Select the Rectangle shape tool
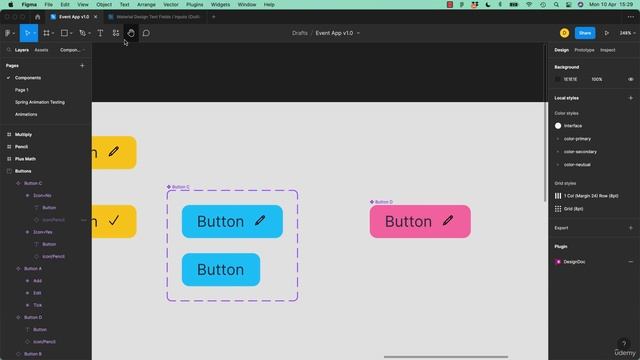640x360 pixels. pos(64,33)
